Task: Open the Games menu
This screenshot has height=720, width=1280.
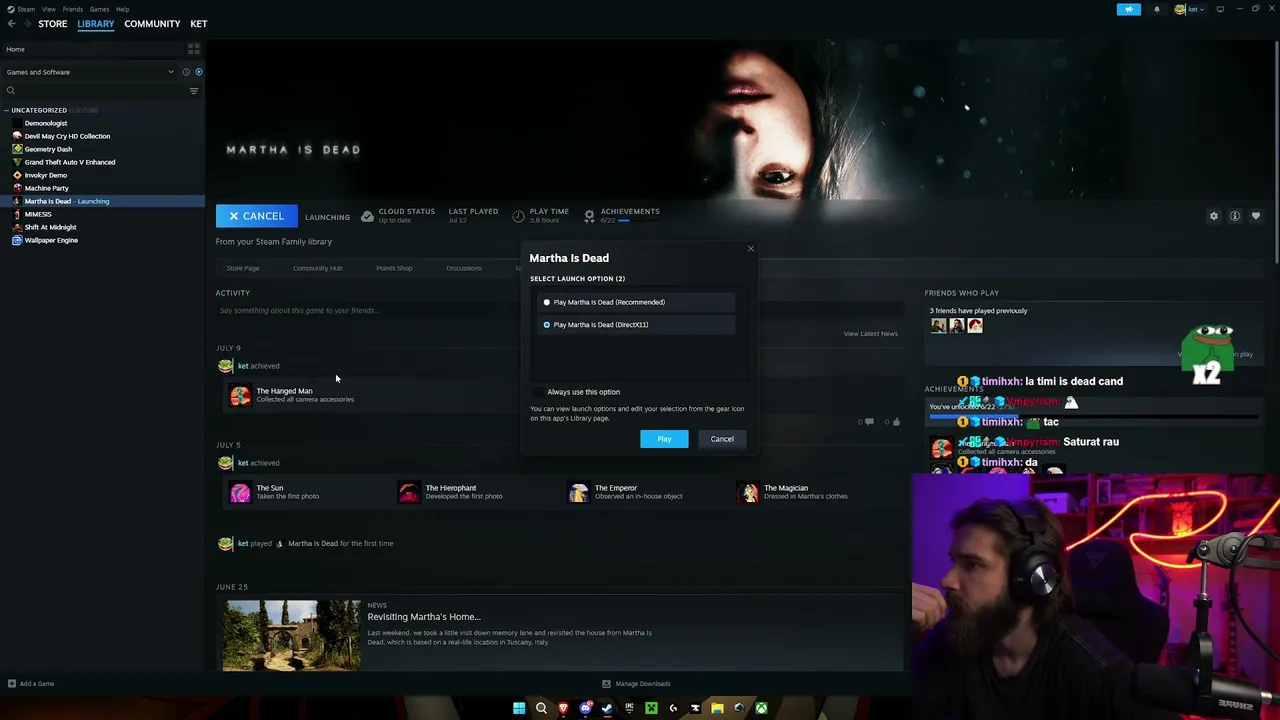Action: pos(99,9)
